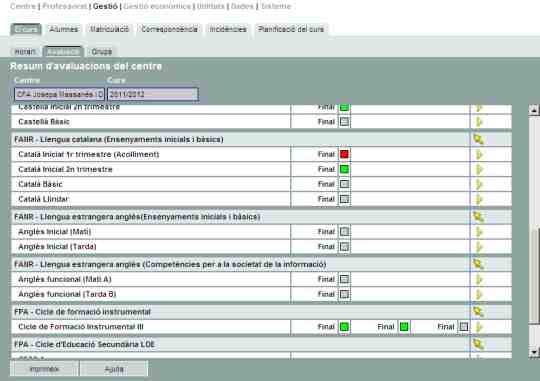540x381 pixels.
Task: Open the Centre dropdown field
Action: (x=60, y=94)
